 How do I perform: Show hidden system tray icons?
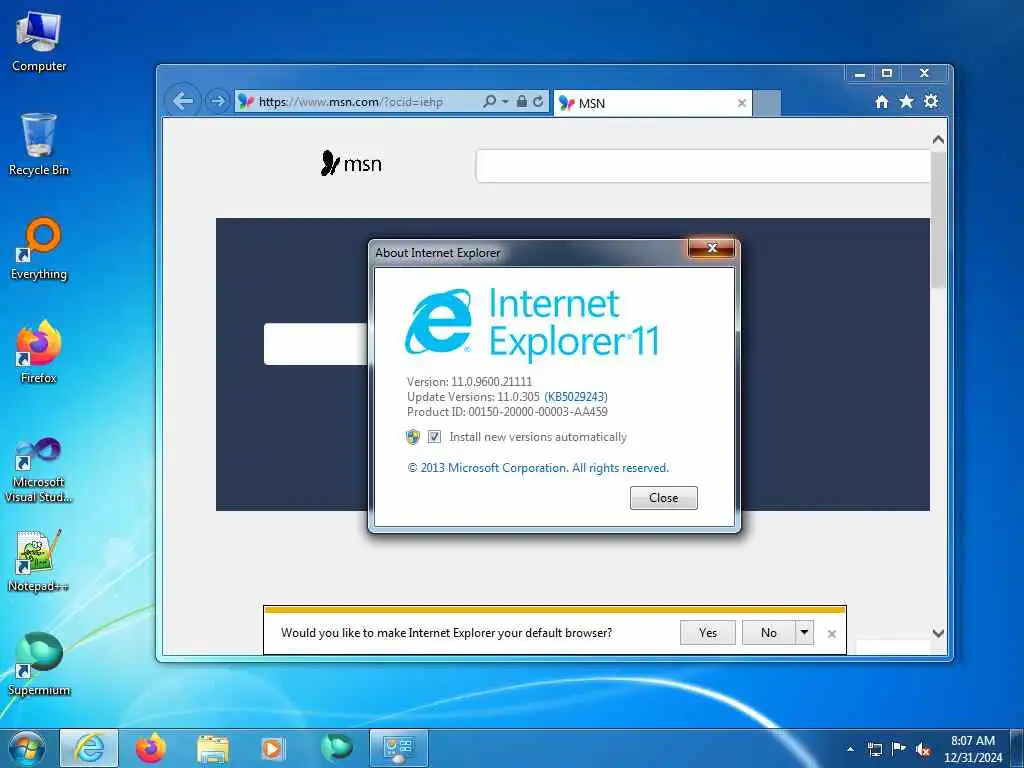click(x=850, y=749)
